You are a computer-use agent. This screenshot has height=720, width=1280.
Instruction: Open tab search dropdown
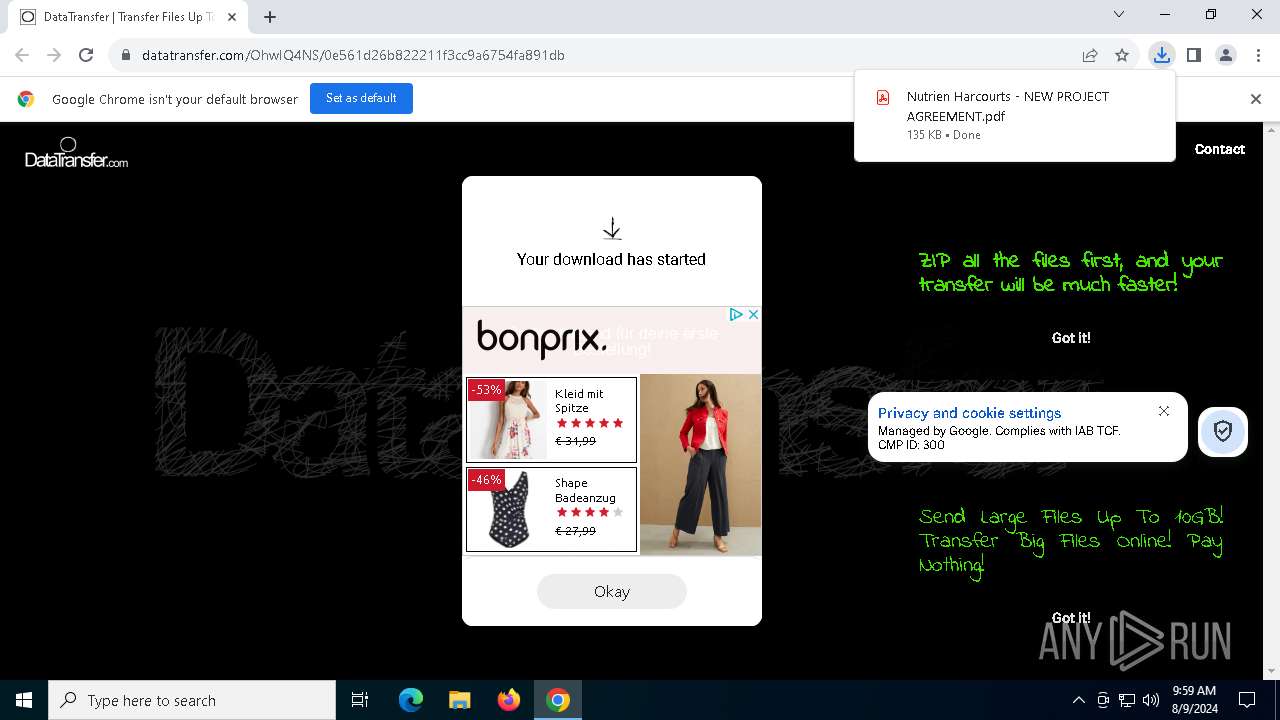pyautogui.click(x=1119, y=14)
